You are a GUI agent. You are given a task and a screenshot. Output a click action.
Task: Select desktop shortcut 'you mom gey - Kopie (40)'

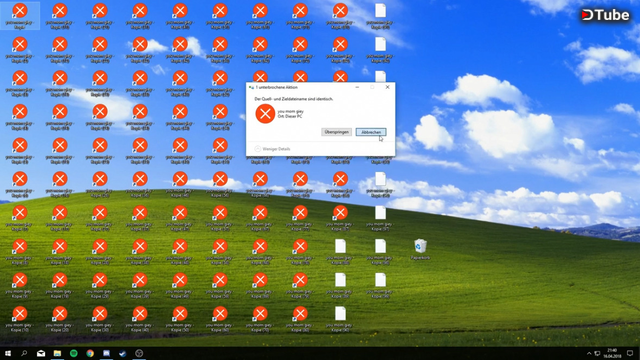click(x=140, y=319)
